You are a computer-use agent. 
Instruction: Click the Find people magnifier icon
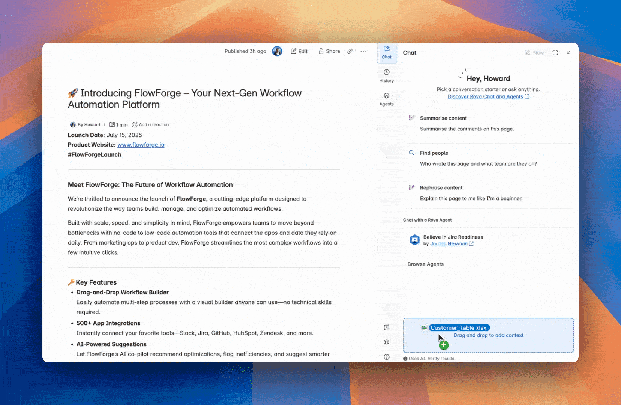pos(412,152)
